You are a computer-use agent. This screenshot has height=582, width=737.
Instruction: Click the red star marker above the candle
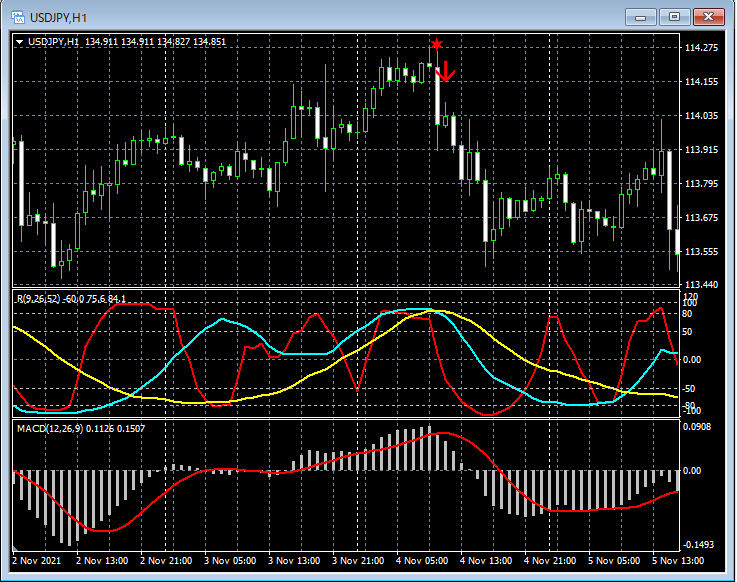pos(437,44)
